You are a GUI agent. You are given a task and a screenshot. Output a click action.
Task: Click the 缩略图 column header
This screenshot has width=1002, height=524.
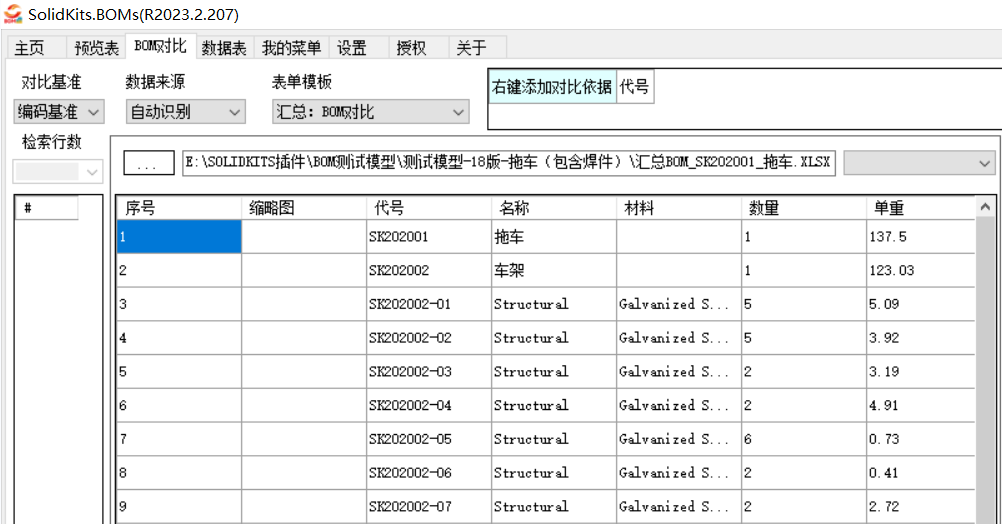tap(304, 208)
